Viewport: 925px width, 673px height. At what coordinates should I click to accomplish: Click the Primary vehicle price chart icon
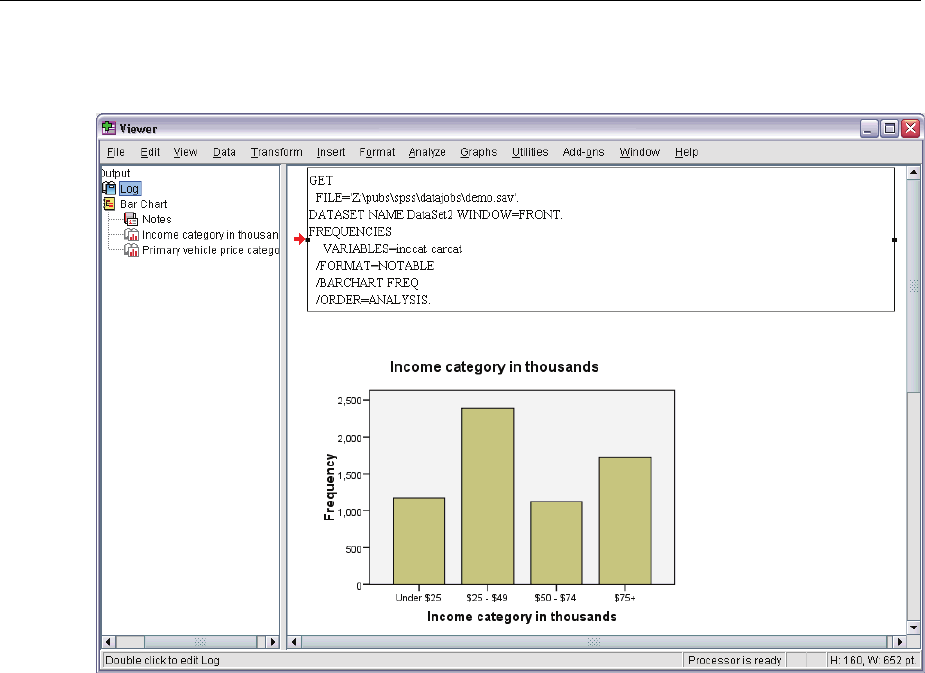132,250
